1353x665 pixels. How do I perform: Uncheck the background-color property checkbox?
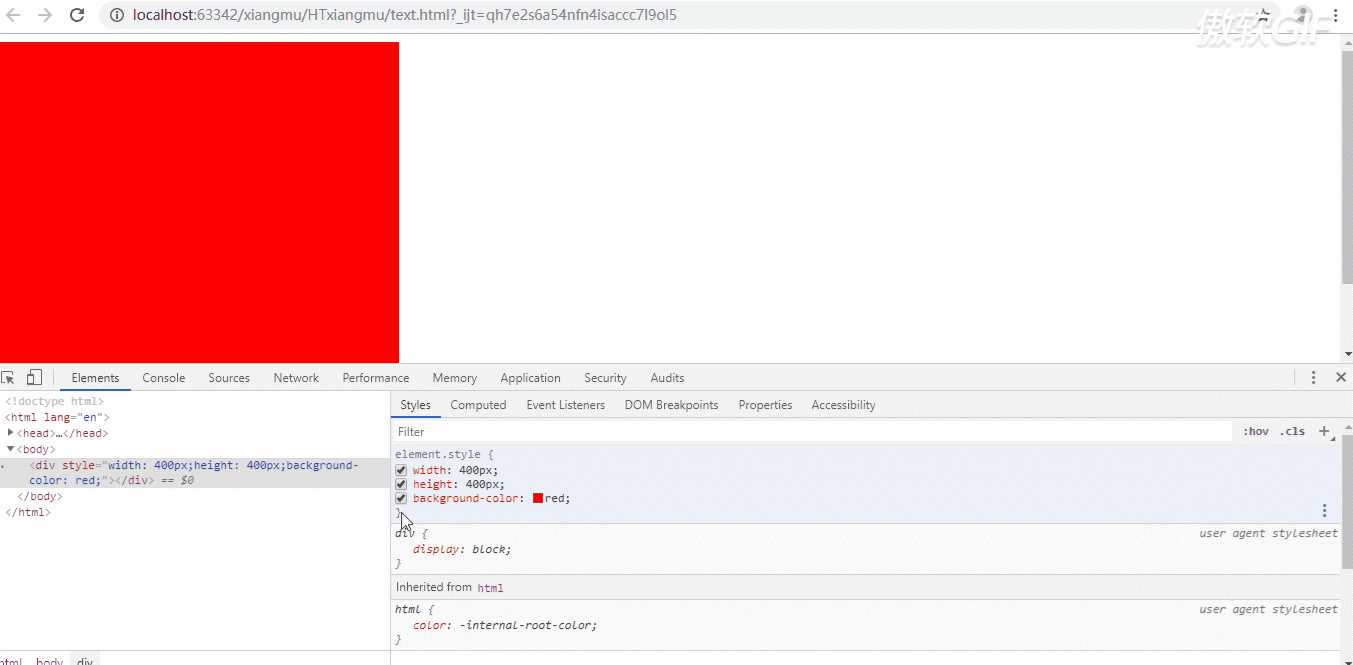401,498
